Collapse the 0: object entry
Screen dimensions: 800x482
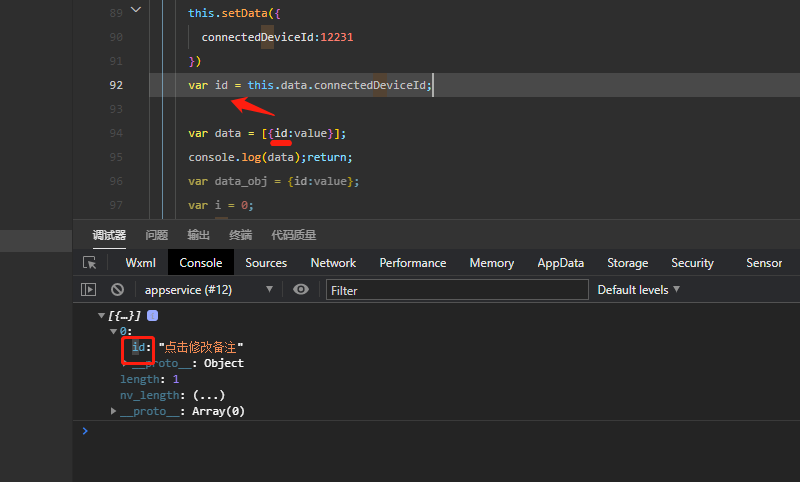click(113, 332)
